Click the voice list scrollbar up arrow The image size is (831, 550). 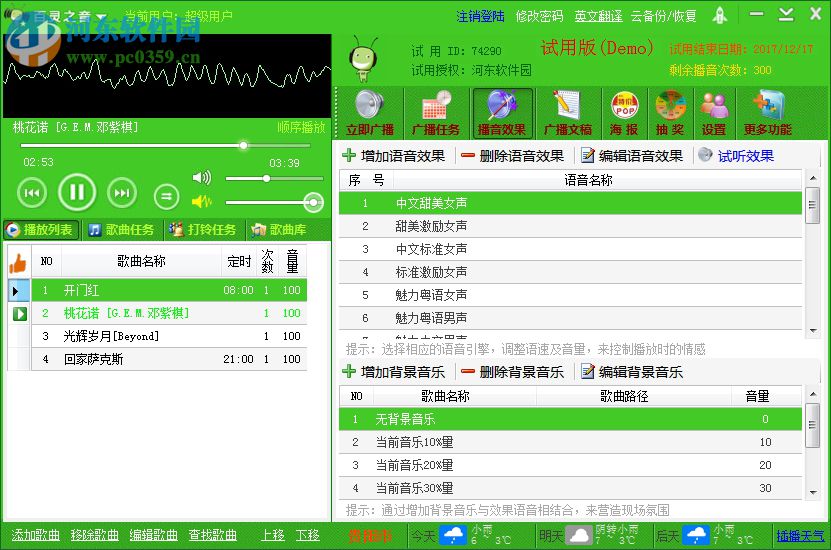[812, 178]
